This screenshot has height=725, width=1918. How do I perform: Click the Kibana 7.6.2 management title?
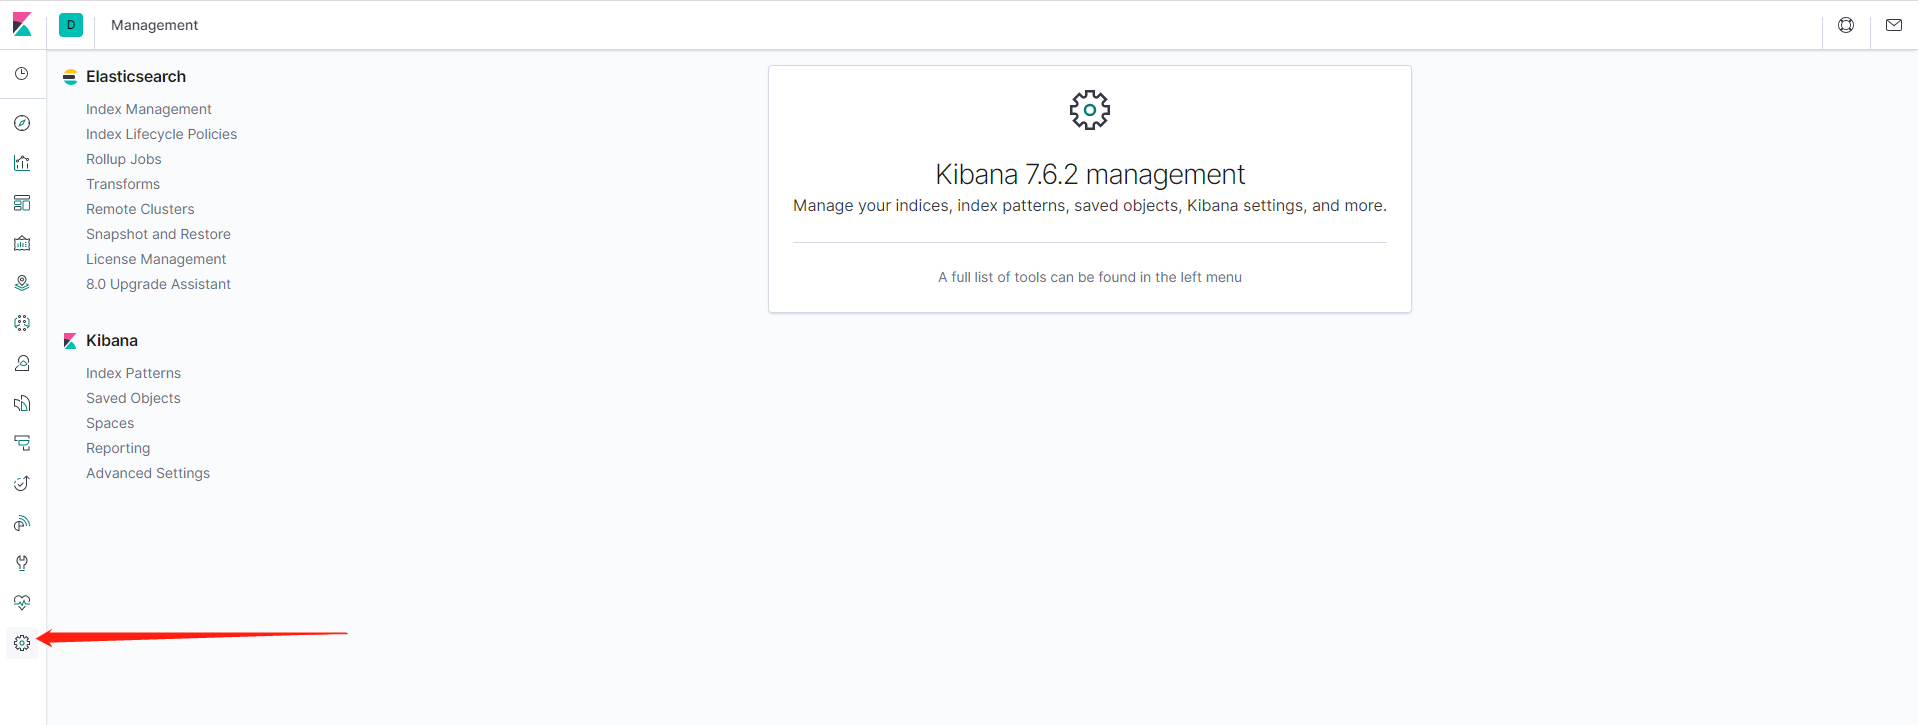[x=1090, y=174]
